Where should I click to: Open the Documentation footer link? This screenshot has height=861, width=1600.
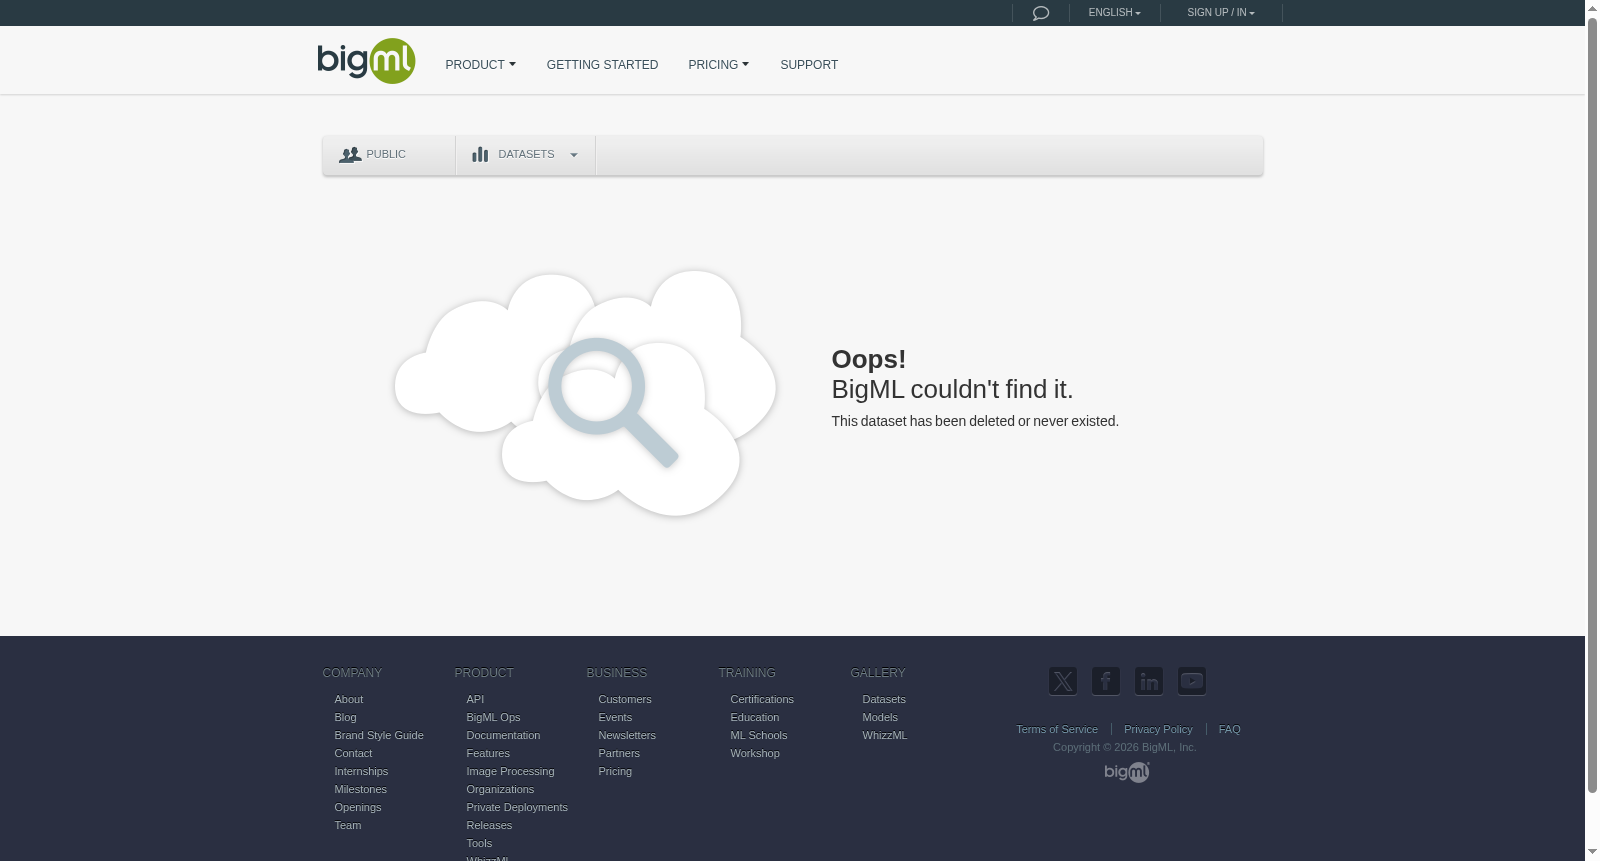(x=503, y=736)
